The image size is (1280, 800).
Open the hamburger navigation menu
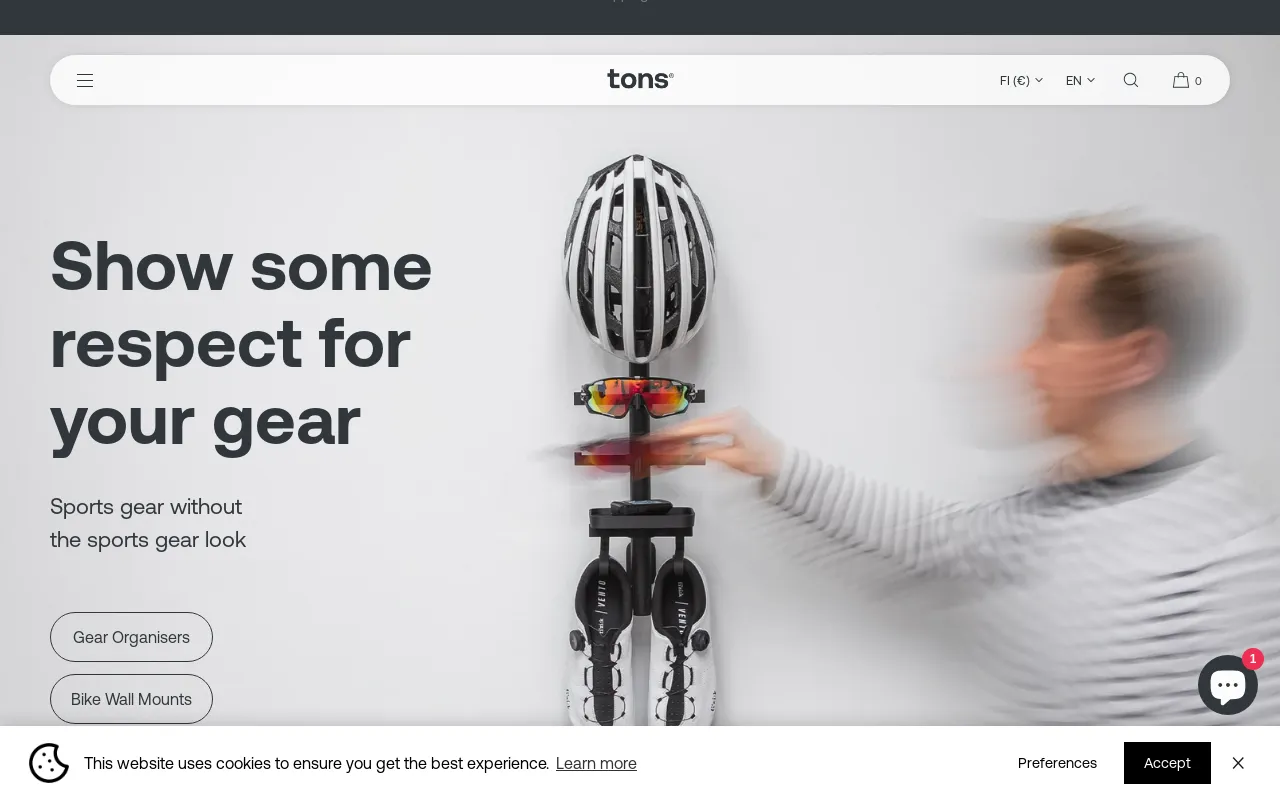[x=85, y=80]
